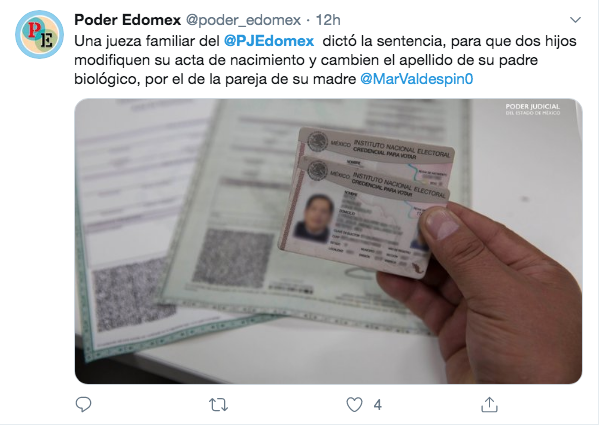Open the Poder Edomex profile avatar
The width and height of the screenshot is (599, 425).
tap(39, 34)
